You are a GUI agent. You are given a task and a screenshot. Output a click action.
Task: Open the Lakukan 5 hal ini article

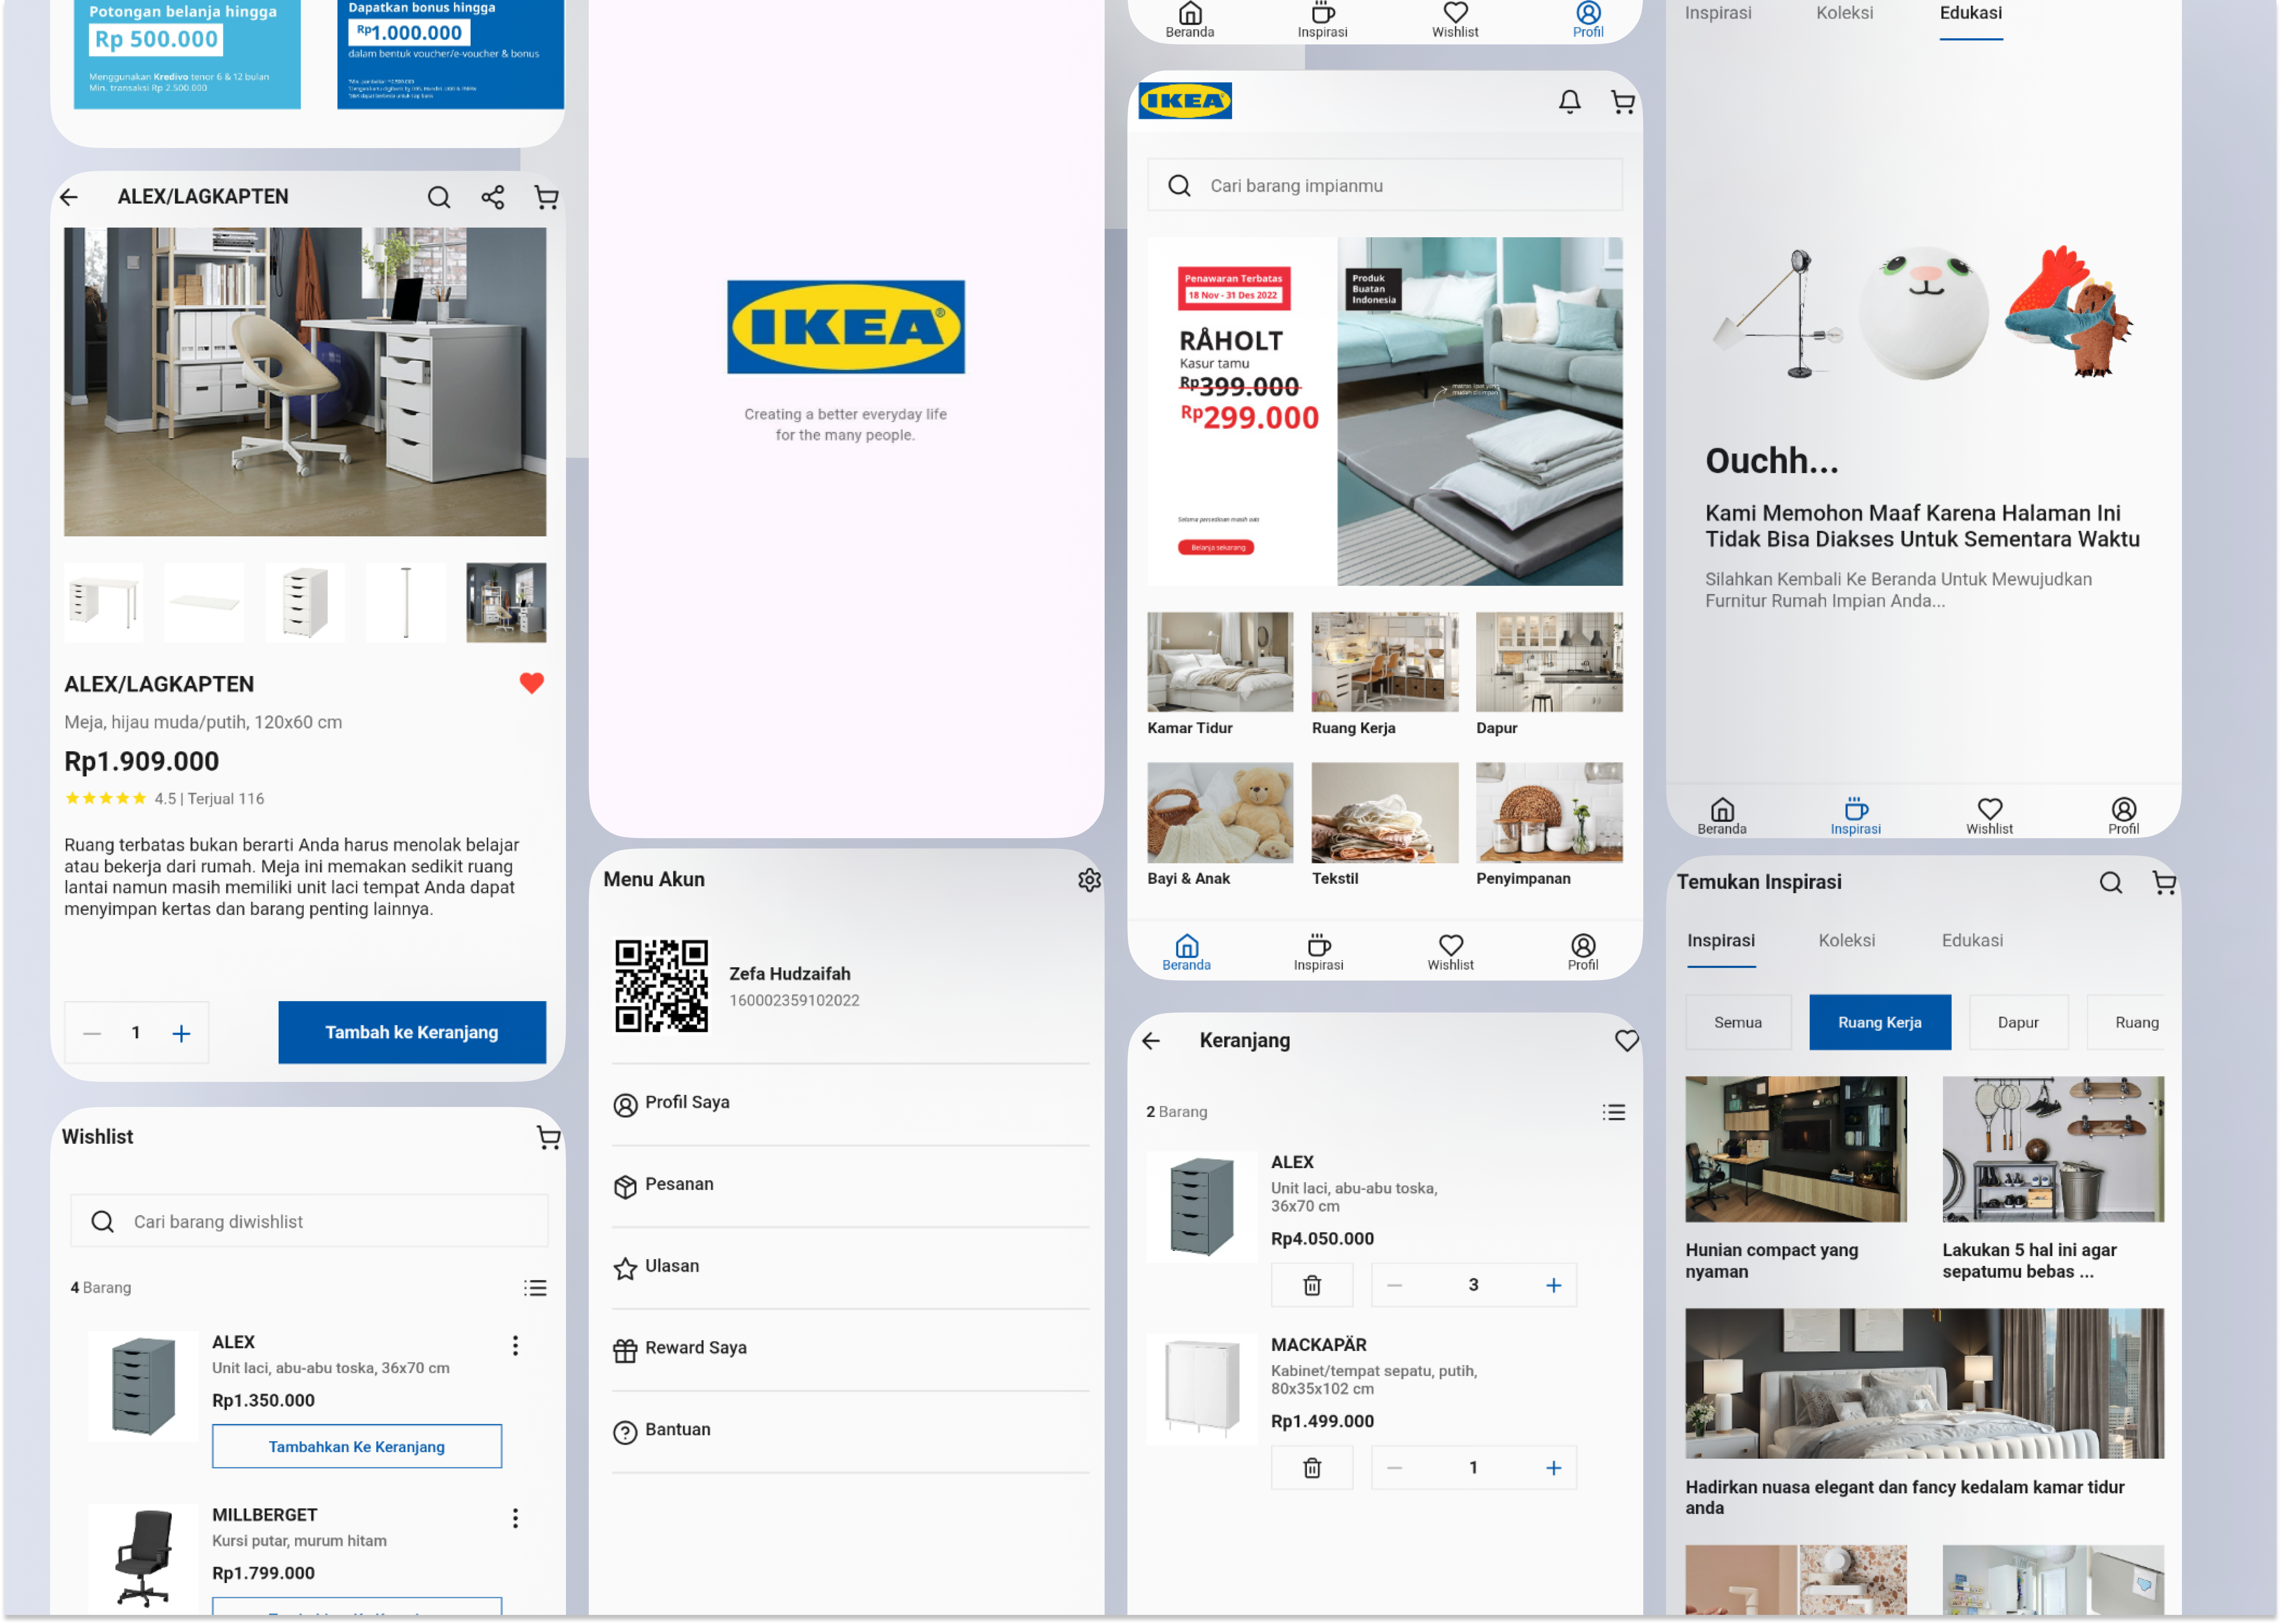pyautogui.click(x=2053, y=1180)
